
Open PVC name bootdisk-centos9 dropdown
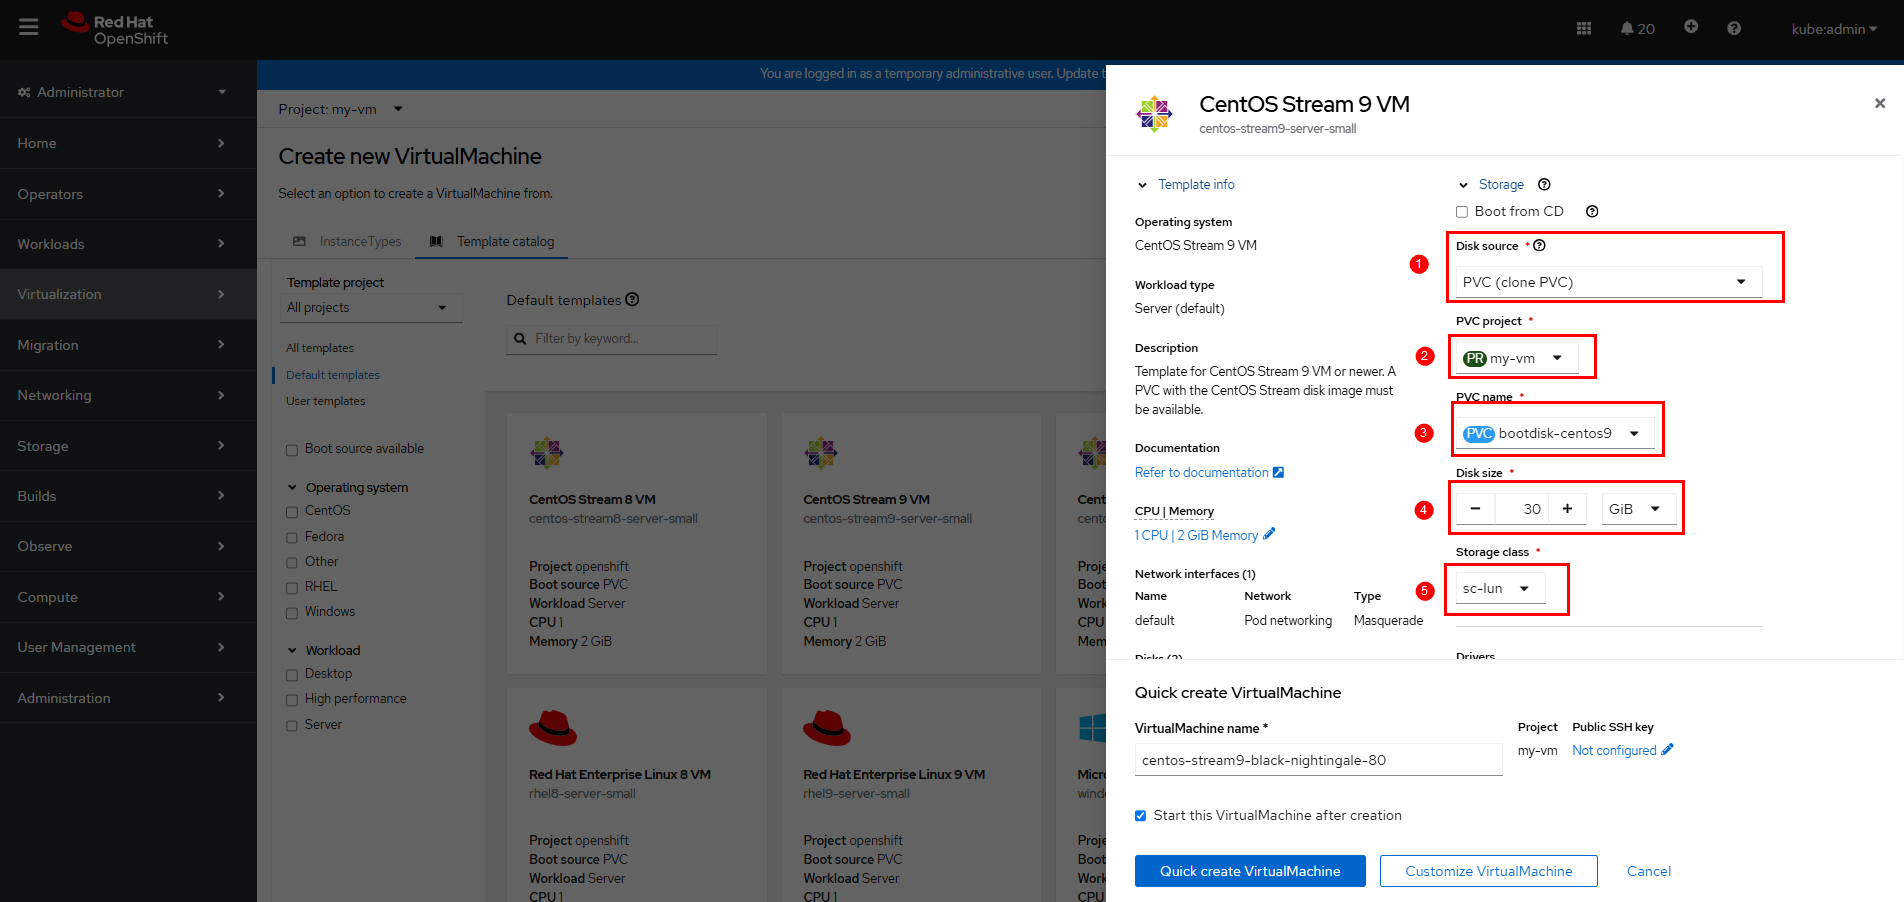[1555, 433]
